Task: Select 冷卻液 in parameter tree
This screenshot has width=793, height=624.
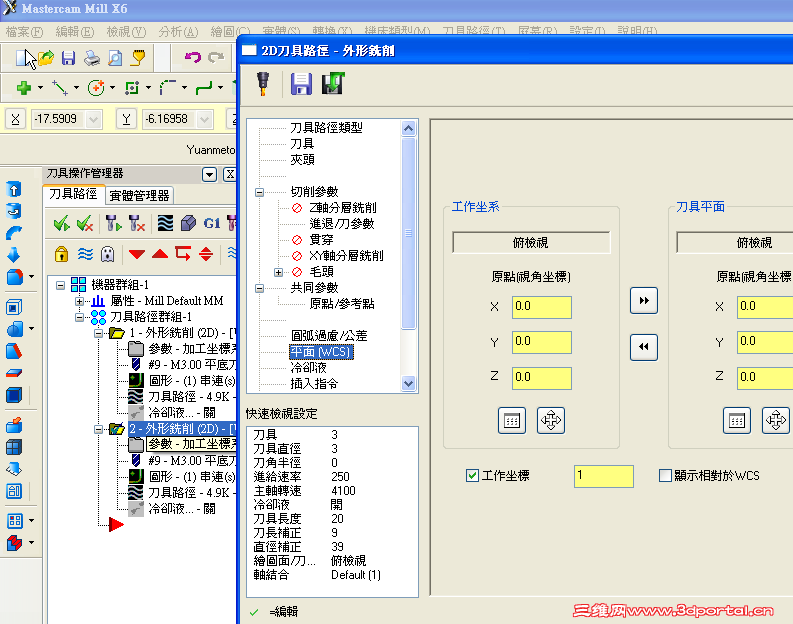Action: [308, 368]
